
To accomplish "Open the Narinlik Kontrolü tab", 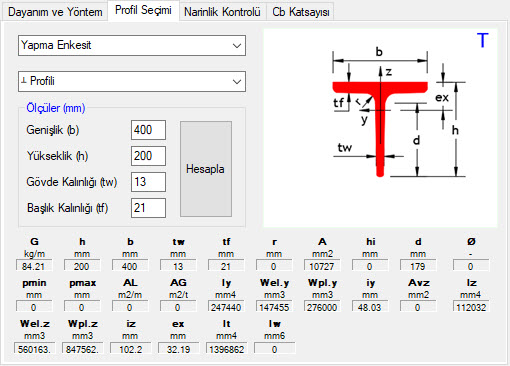I will click(x=222, y=12).
